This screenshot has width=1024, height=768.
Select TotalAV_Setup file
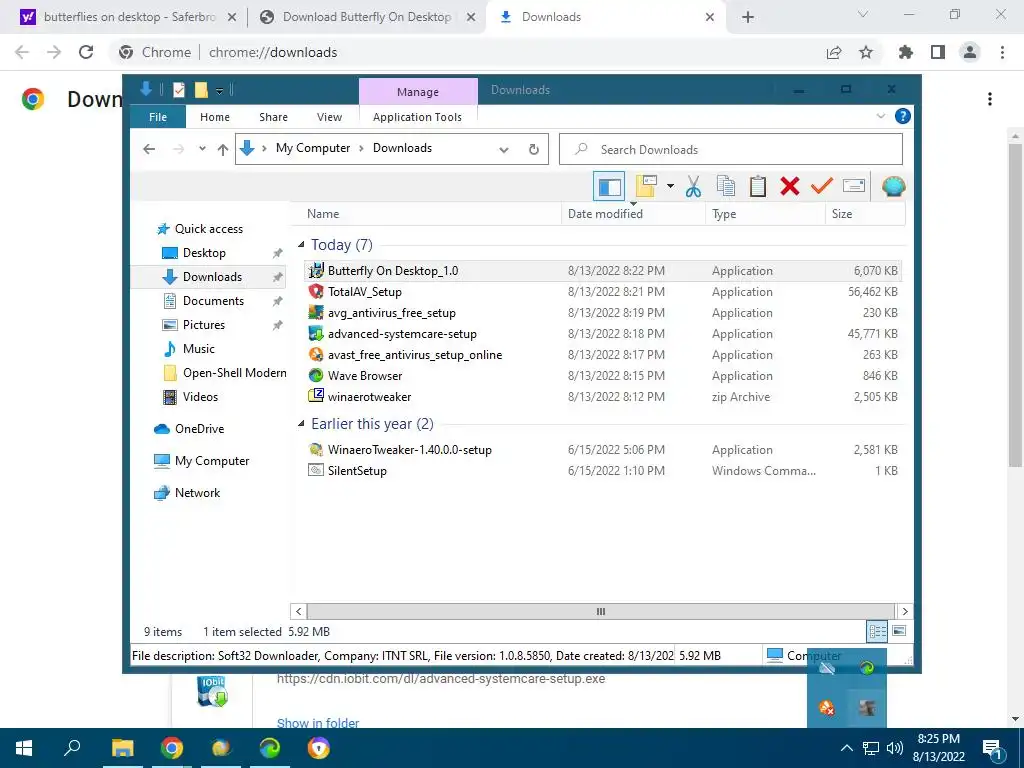(603, 292)
